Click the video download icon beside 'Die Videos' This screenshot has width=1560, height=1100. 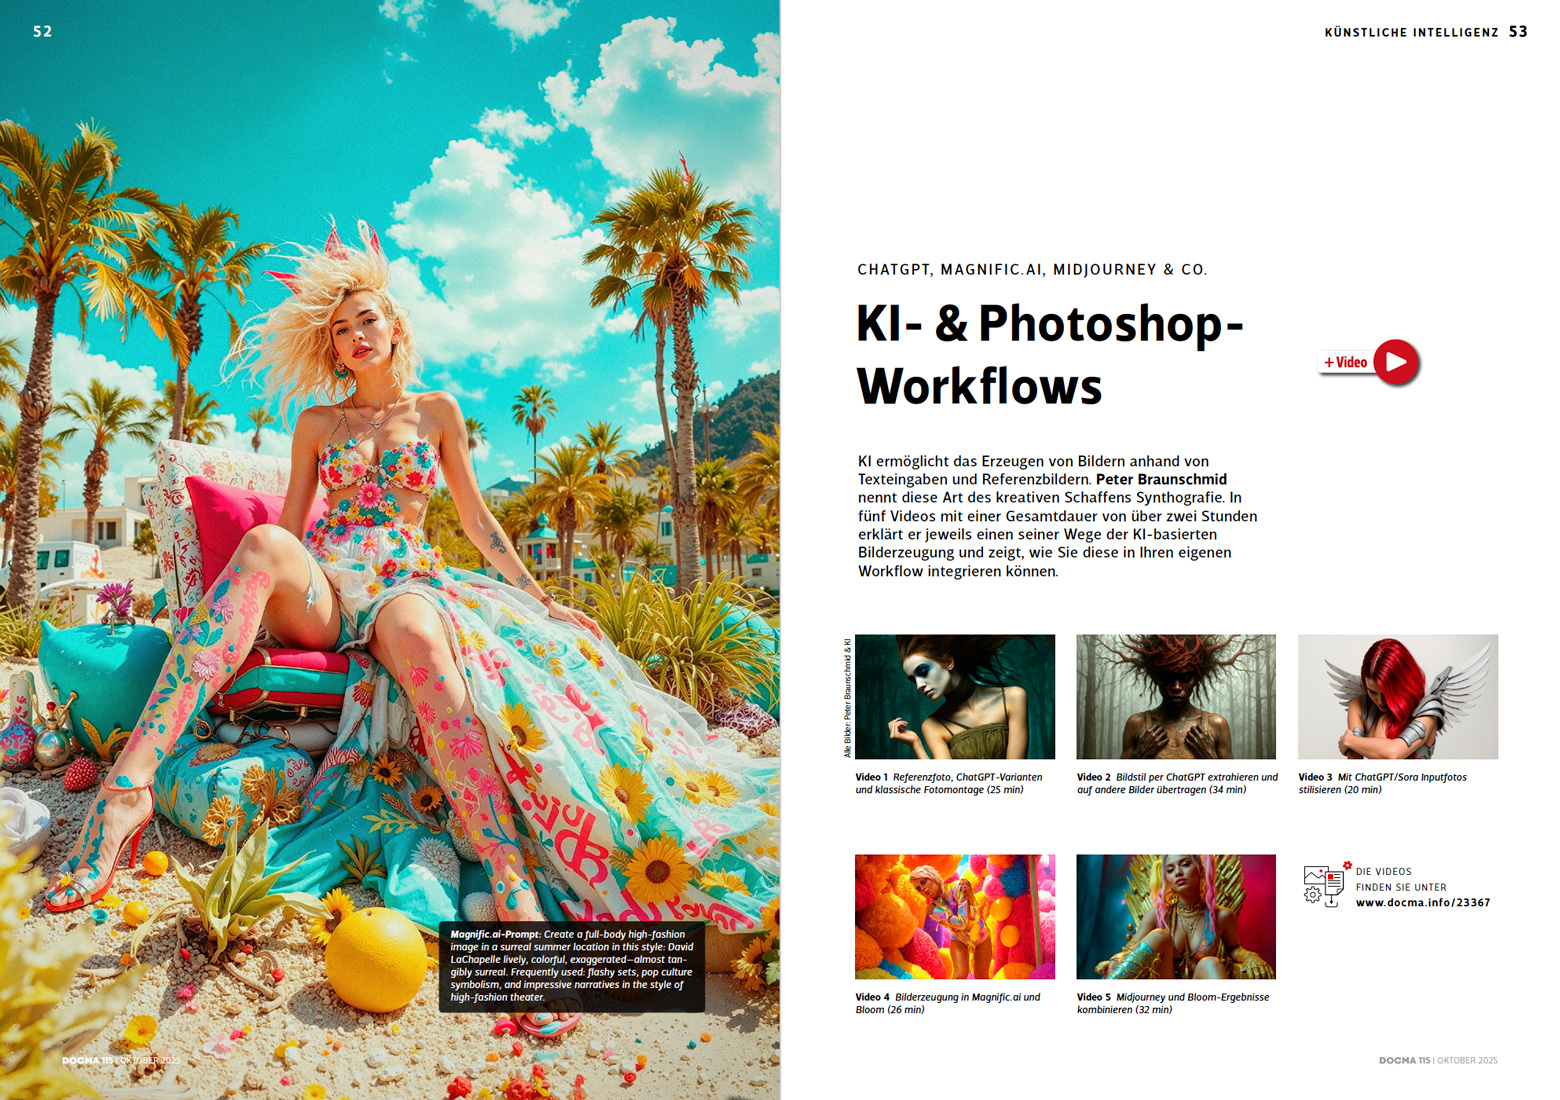click(x=1327, y=885)
